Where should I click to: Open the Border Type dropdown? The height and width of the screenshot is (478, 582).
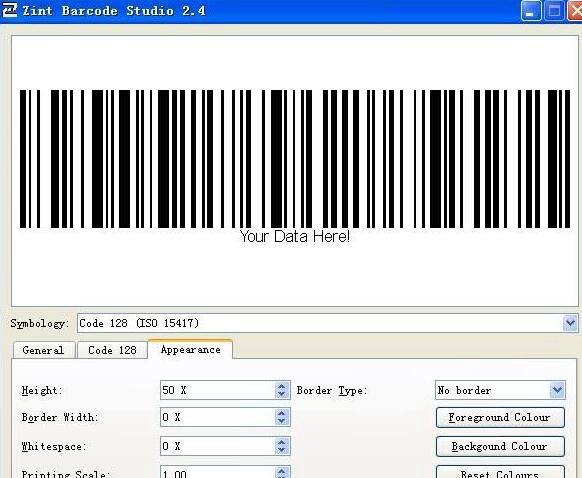(500, 390)
